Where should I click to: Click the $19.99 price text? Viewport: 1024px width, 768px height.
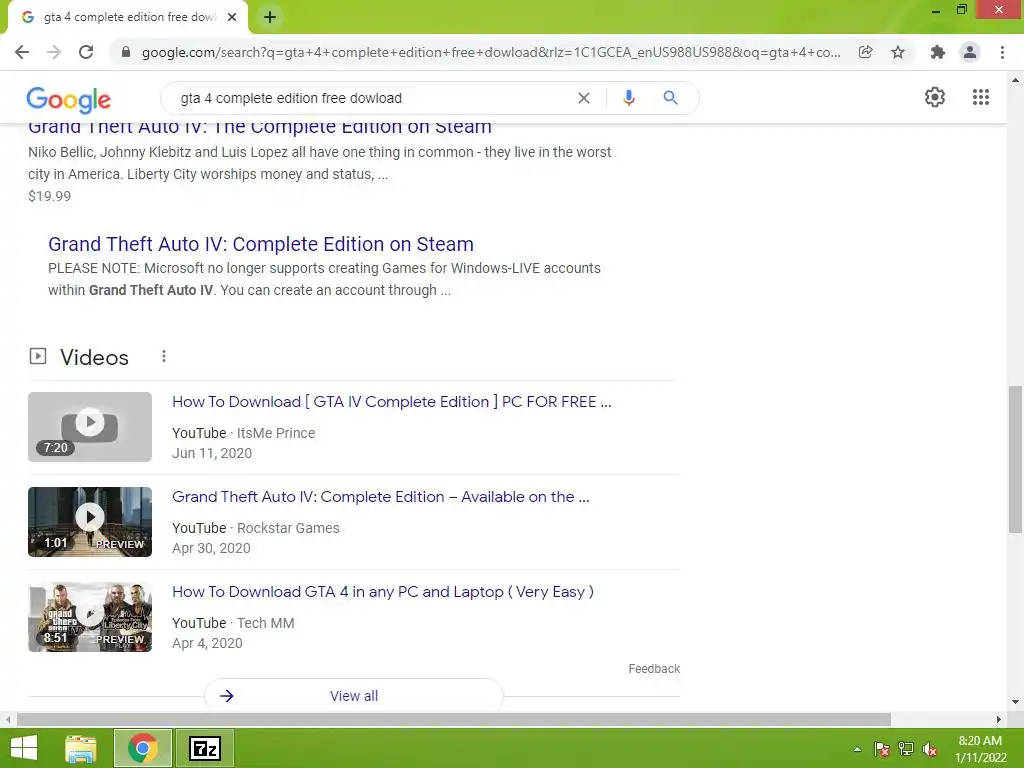click(50, 196)
